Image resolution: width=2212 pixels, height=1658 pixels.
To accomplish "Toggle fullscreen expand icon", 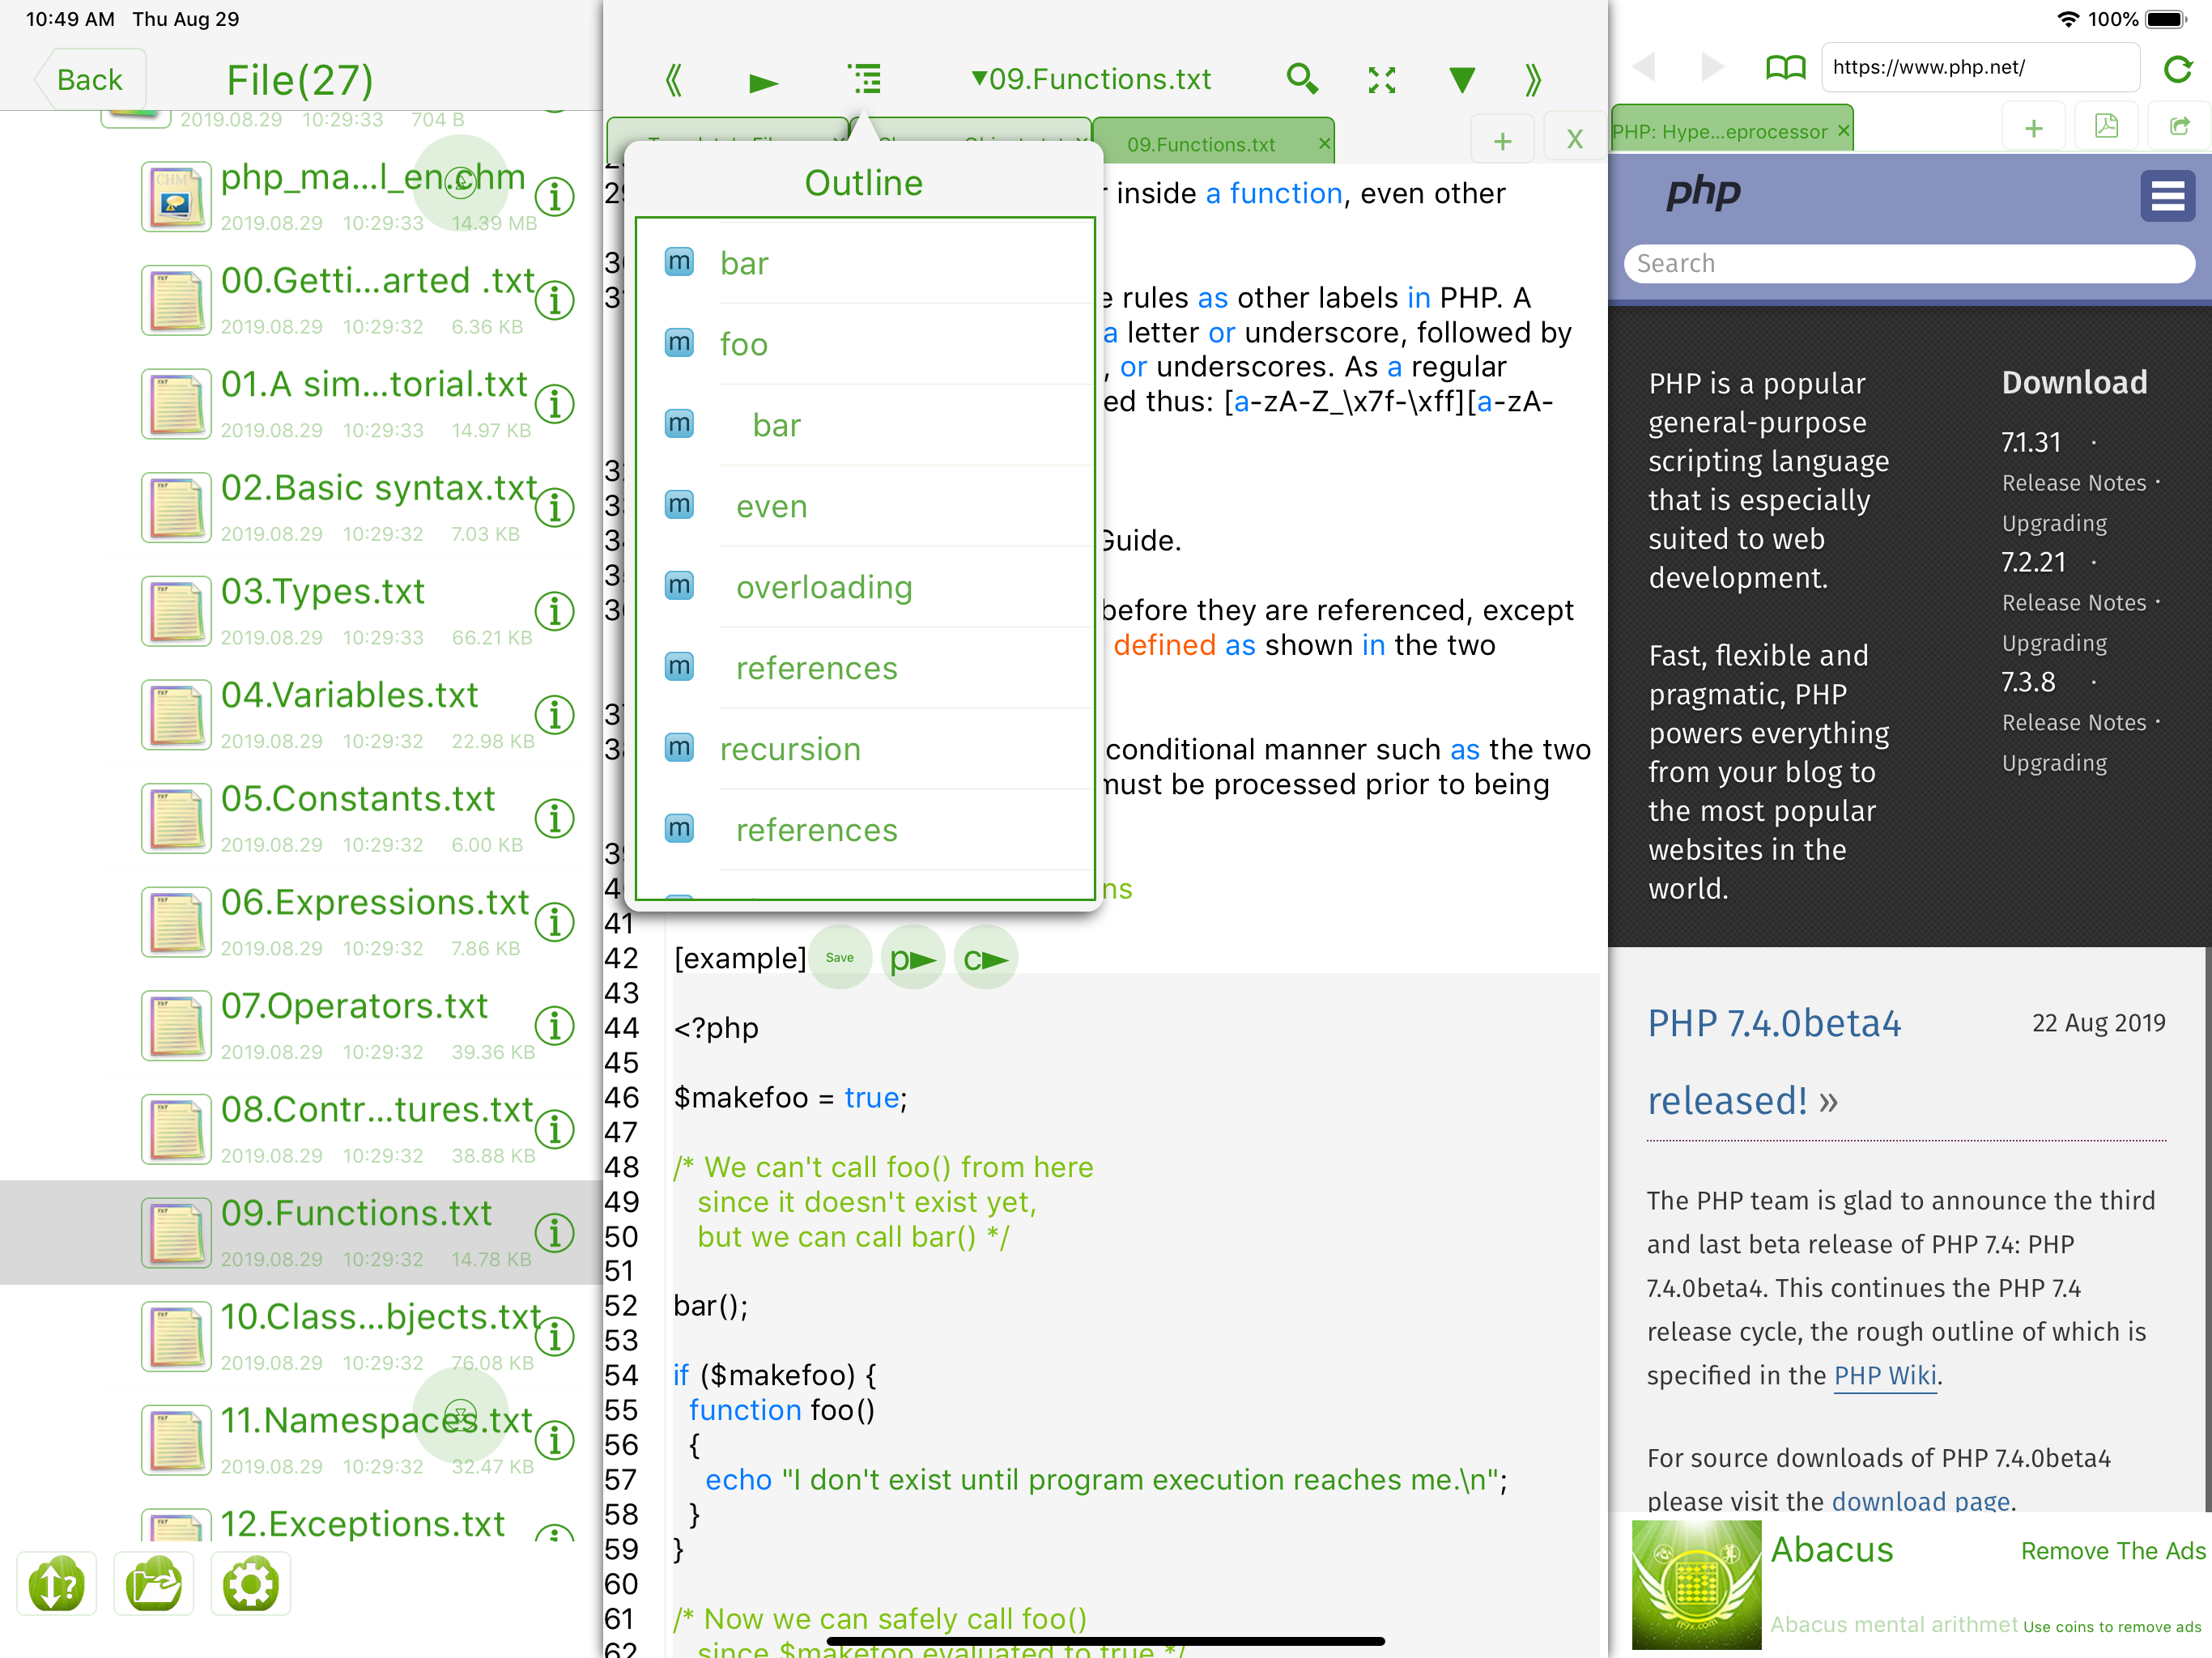I will pyautogui.click(x=1381, y=80).
